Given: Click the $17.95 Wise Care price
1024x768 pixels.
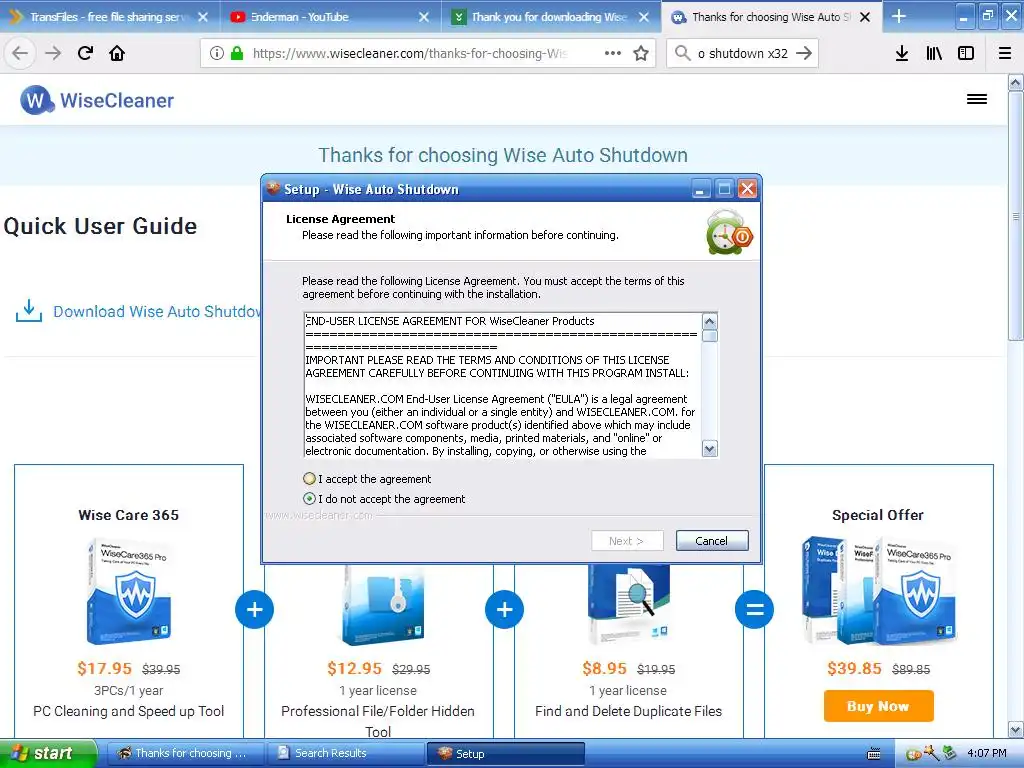Looking at the screenshot, I should pos(104,668).
